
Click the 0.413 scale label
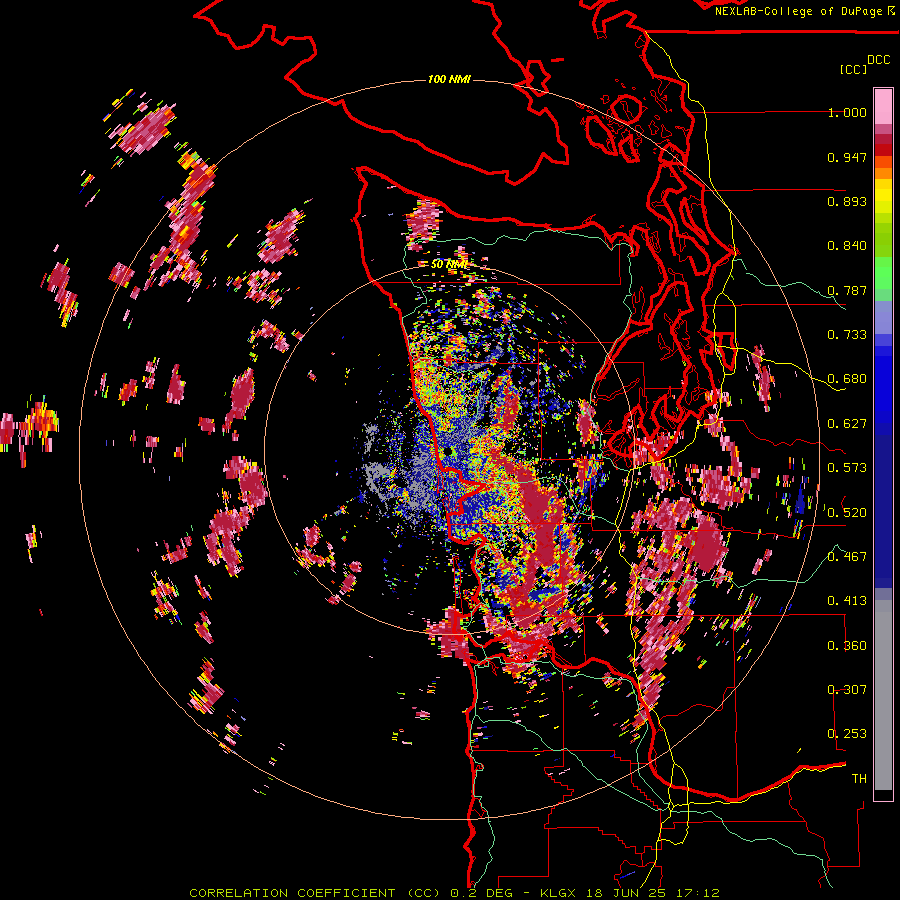pyautogui.click(x=847, y=601)
